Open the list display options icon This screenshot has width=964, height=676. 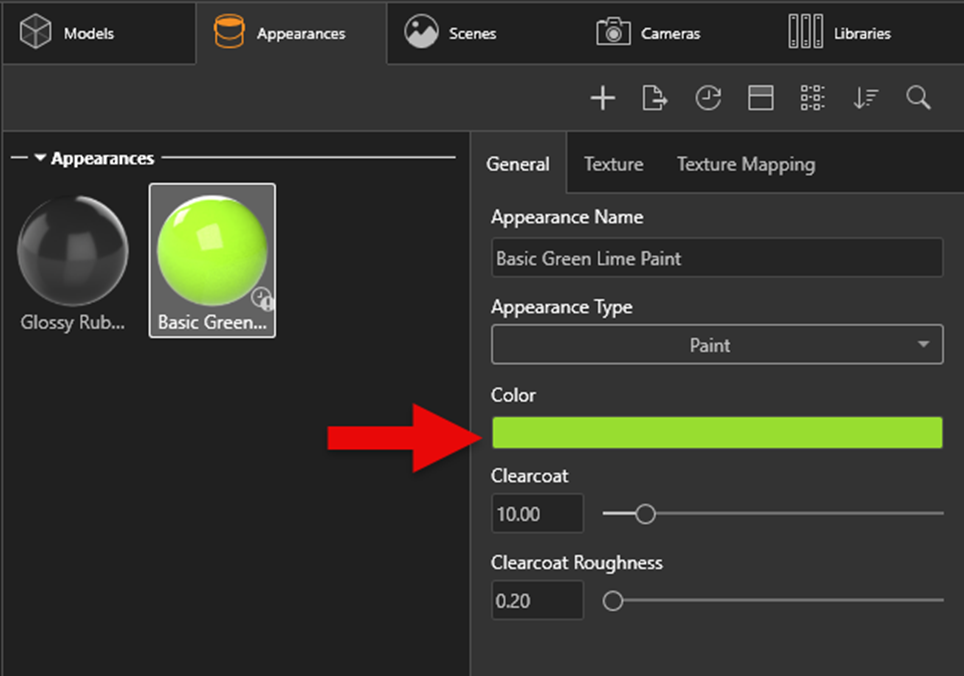point(812,98)
